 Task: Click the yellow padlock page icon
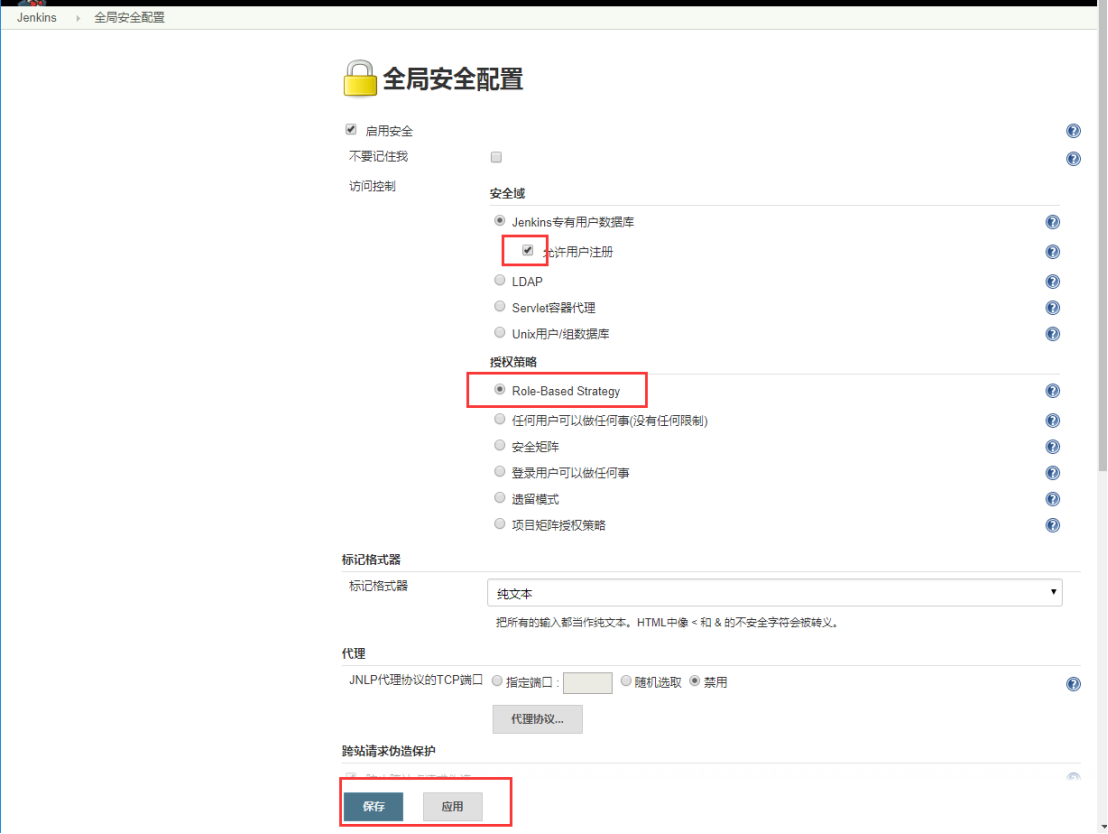pos(360,78)
